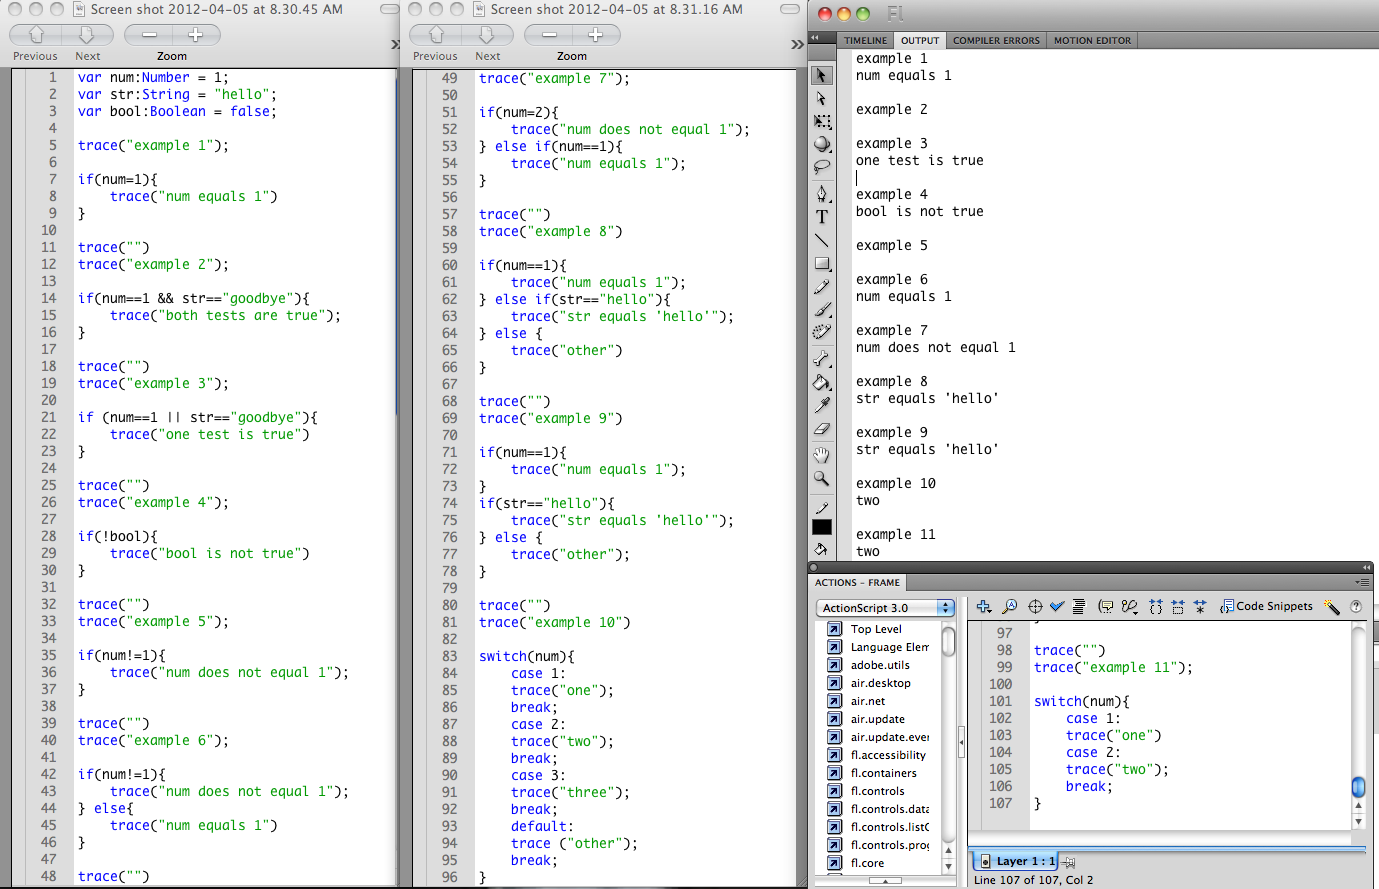Viewport: 1379px width, 889px height.
Task: Pin the current script
Action: pyautogui.click(x=1069, y=861)
